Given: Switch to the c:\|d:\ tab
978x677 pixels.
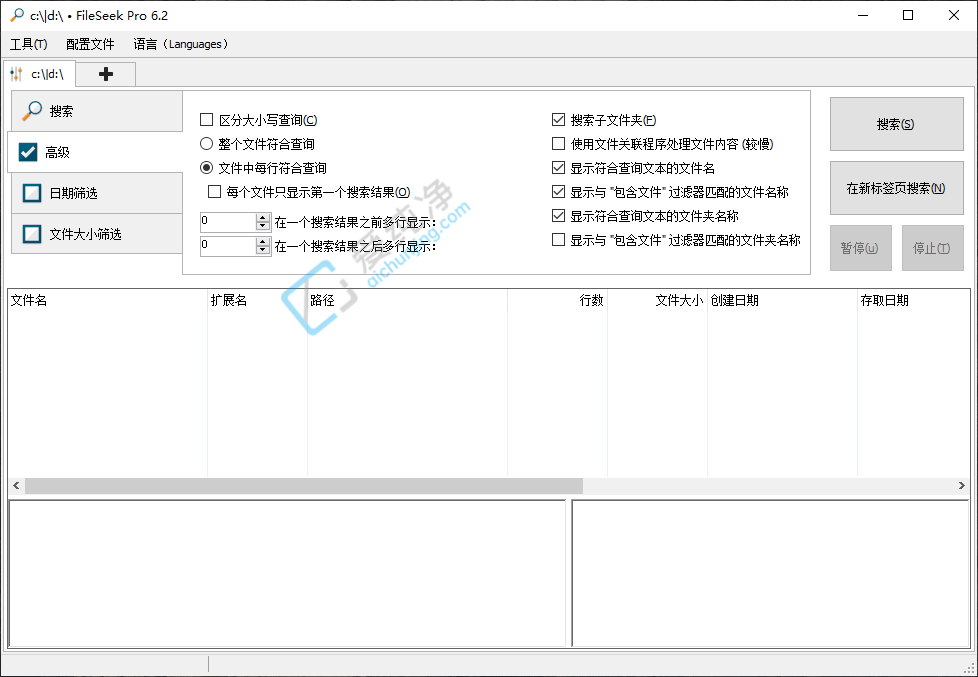Looking at the screenshot, I should tap(39, 74).
